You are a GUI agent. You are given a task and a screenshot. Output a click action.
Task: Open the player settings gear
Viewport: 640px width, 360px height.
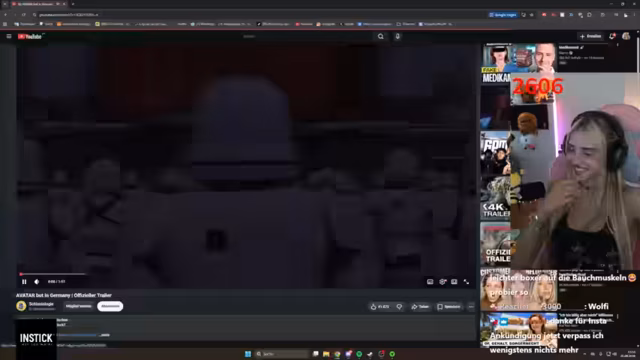pyautogui.click(x=442, y=282)
